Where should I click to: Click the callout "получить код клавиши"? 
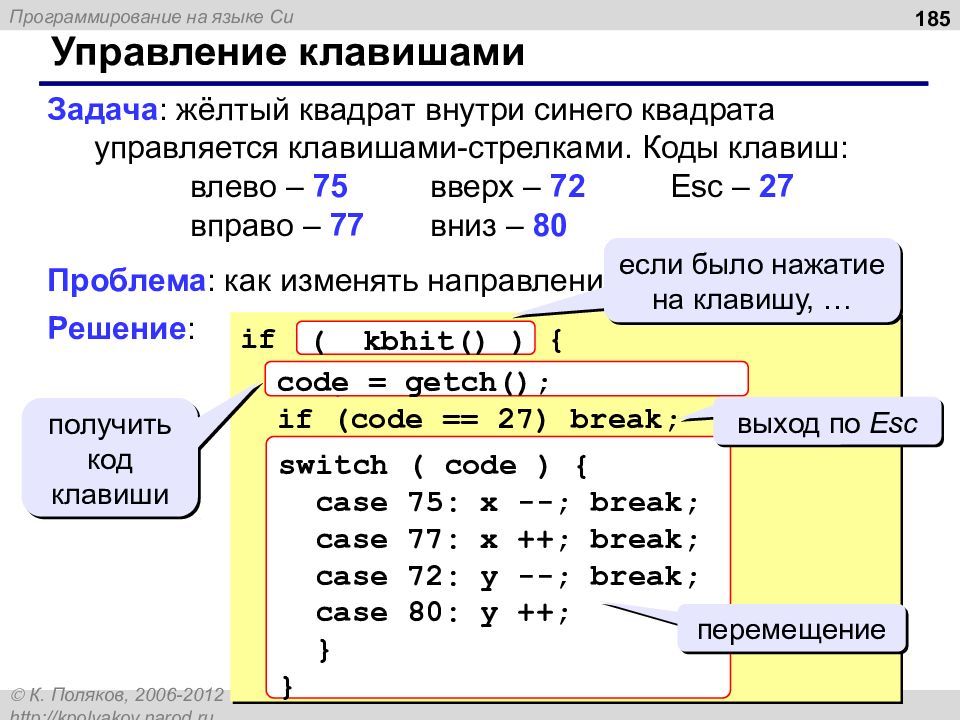110,459
